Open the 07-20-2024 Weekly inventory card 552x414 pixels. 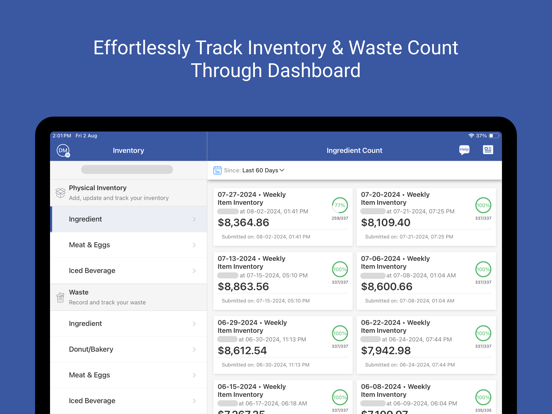pyautogui.click(x=426, y=217)
